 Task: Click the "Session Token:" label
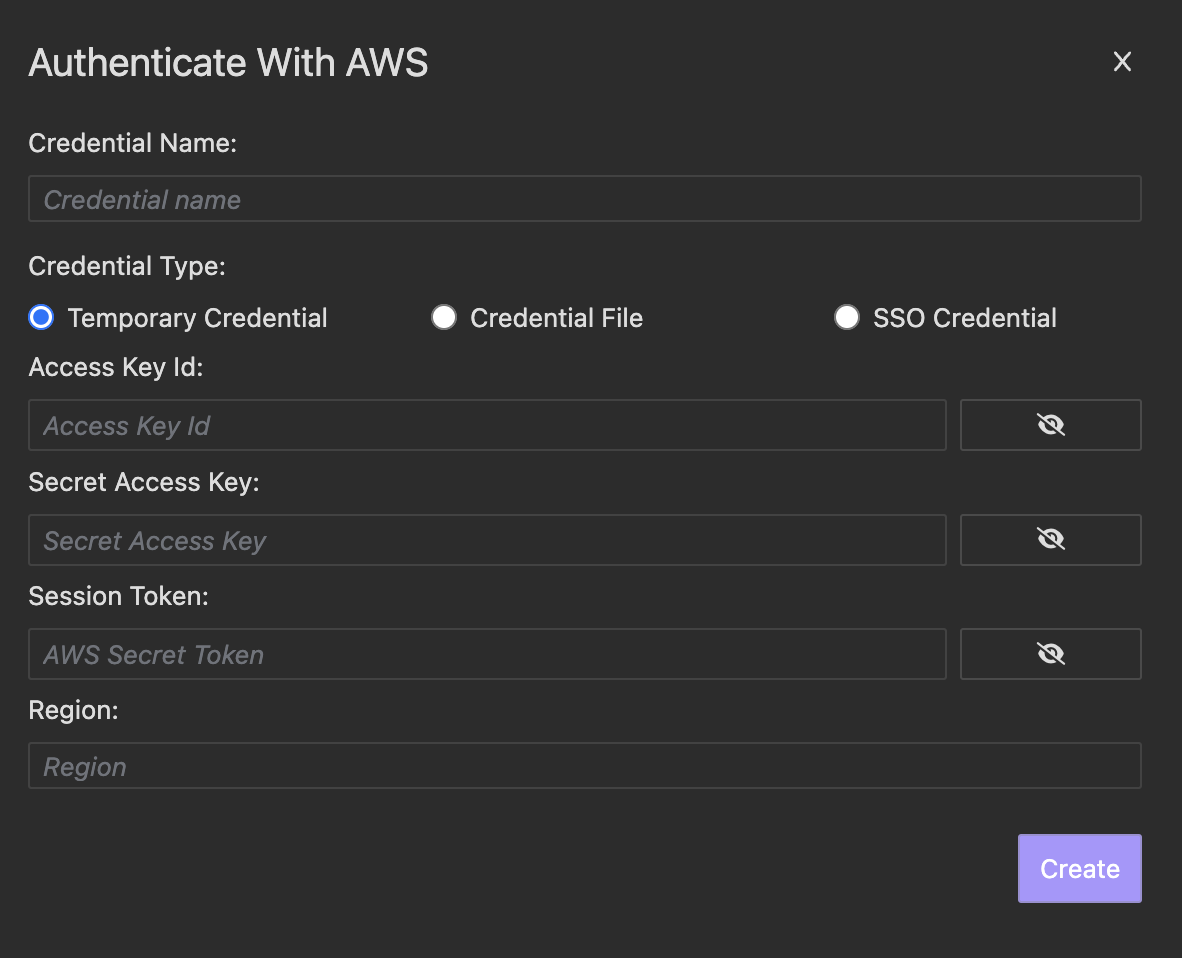coord(118,596)
